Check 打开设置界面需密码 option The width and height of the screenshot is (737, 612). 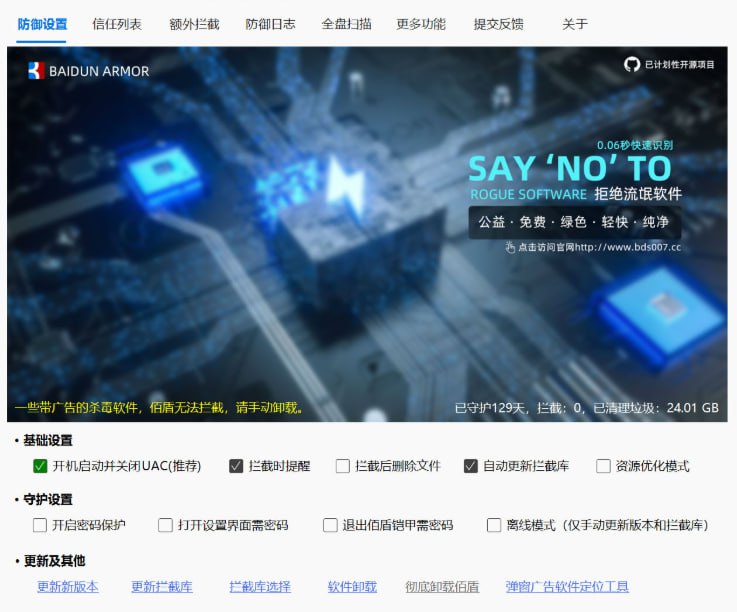(x=165, y=525)
